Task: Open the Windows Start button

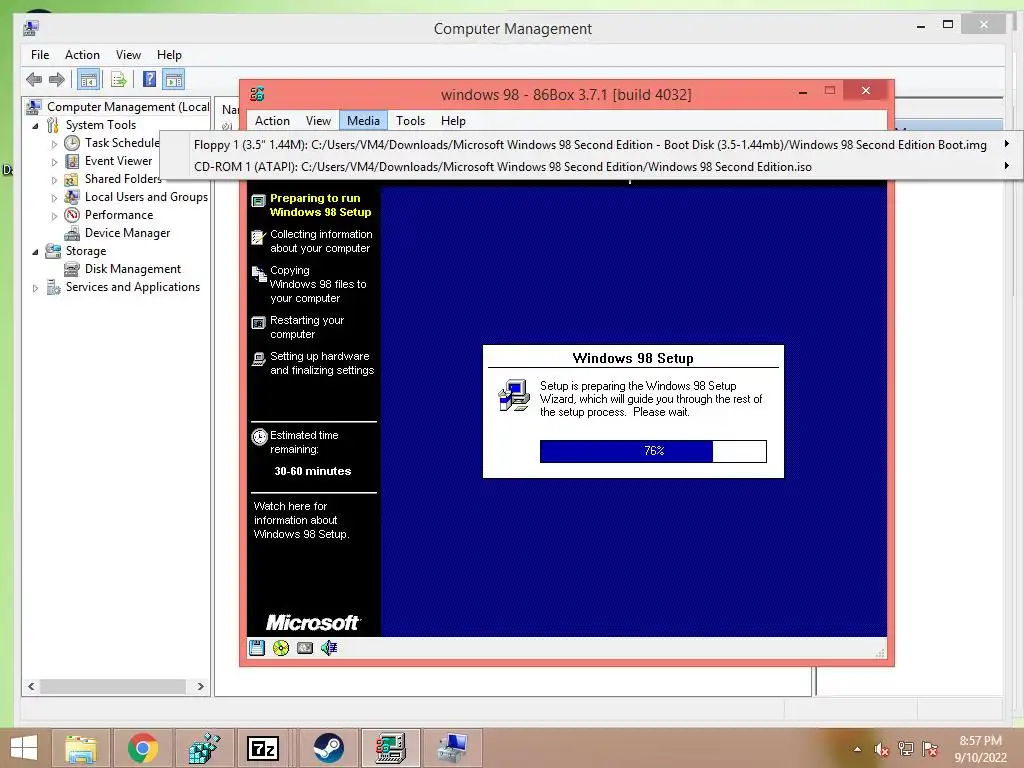Action: (24, 748)
